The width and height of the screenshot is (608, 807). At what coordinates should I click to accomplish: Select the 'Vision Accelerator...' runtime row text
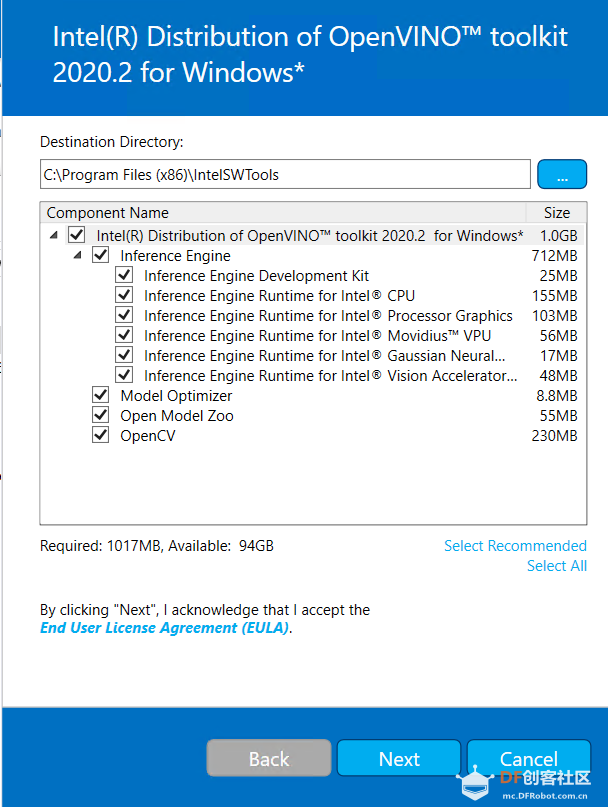tap(331, 376)
